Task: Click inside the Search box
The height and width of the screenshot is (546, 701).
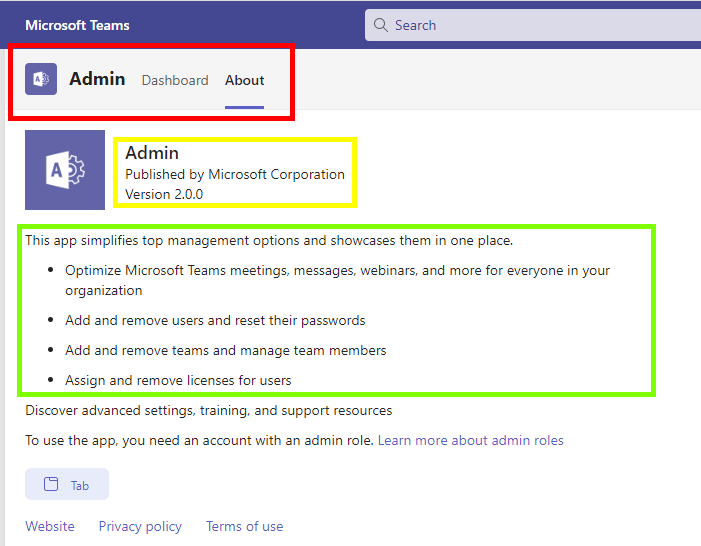Action: pos(533,25)
